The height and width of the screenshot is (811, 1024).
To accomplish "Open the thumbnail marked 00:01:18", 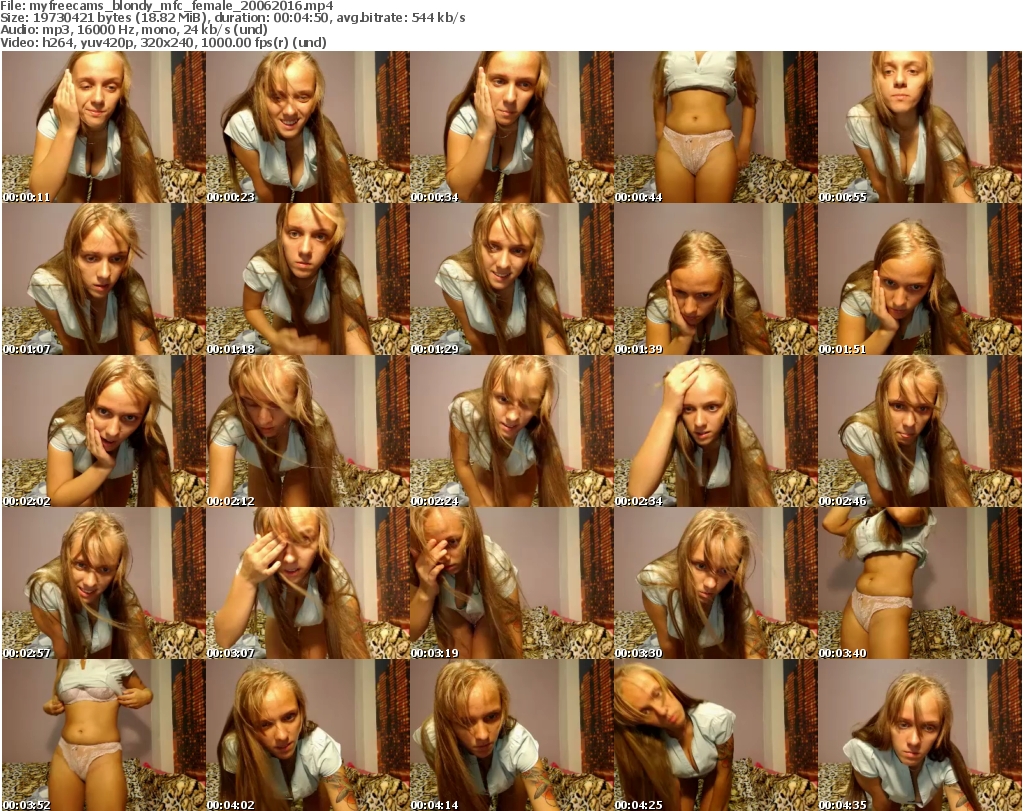I will (308, 279).
